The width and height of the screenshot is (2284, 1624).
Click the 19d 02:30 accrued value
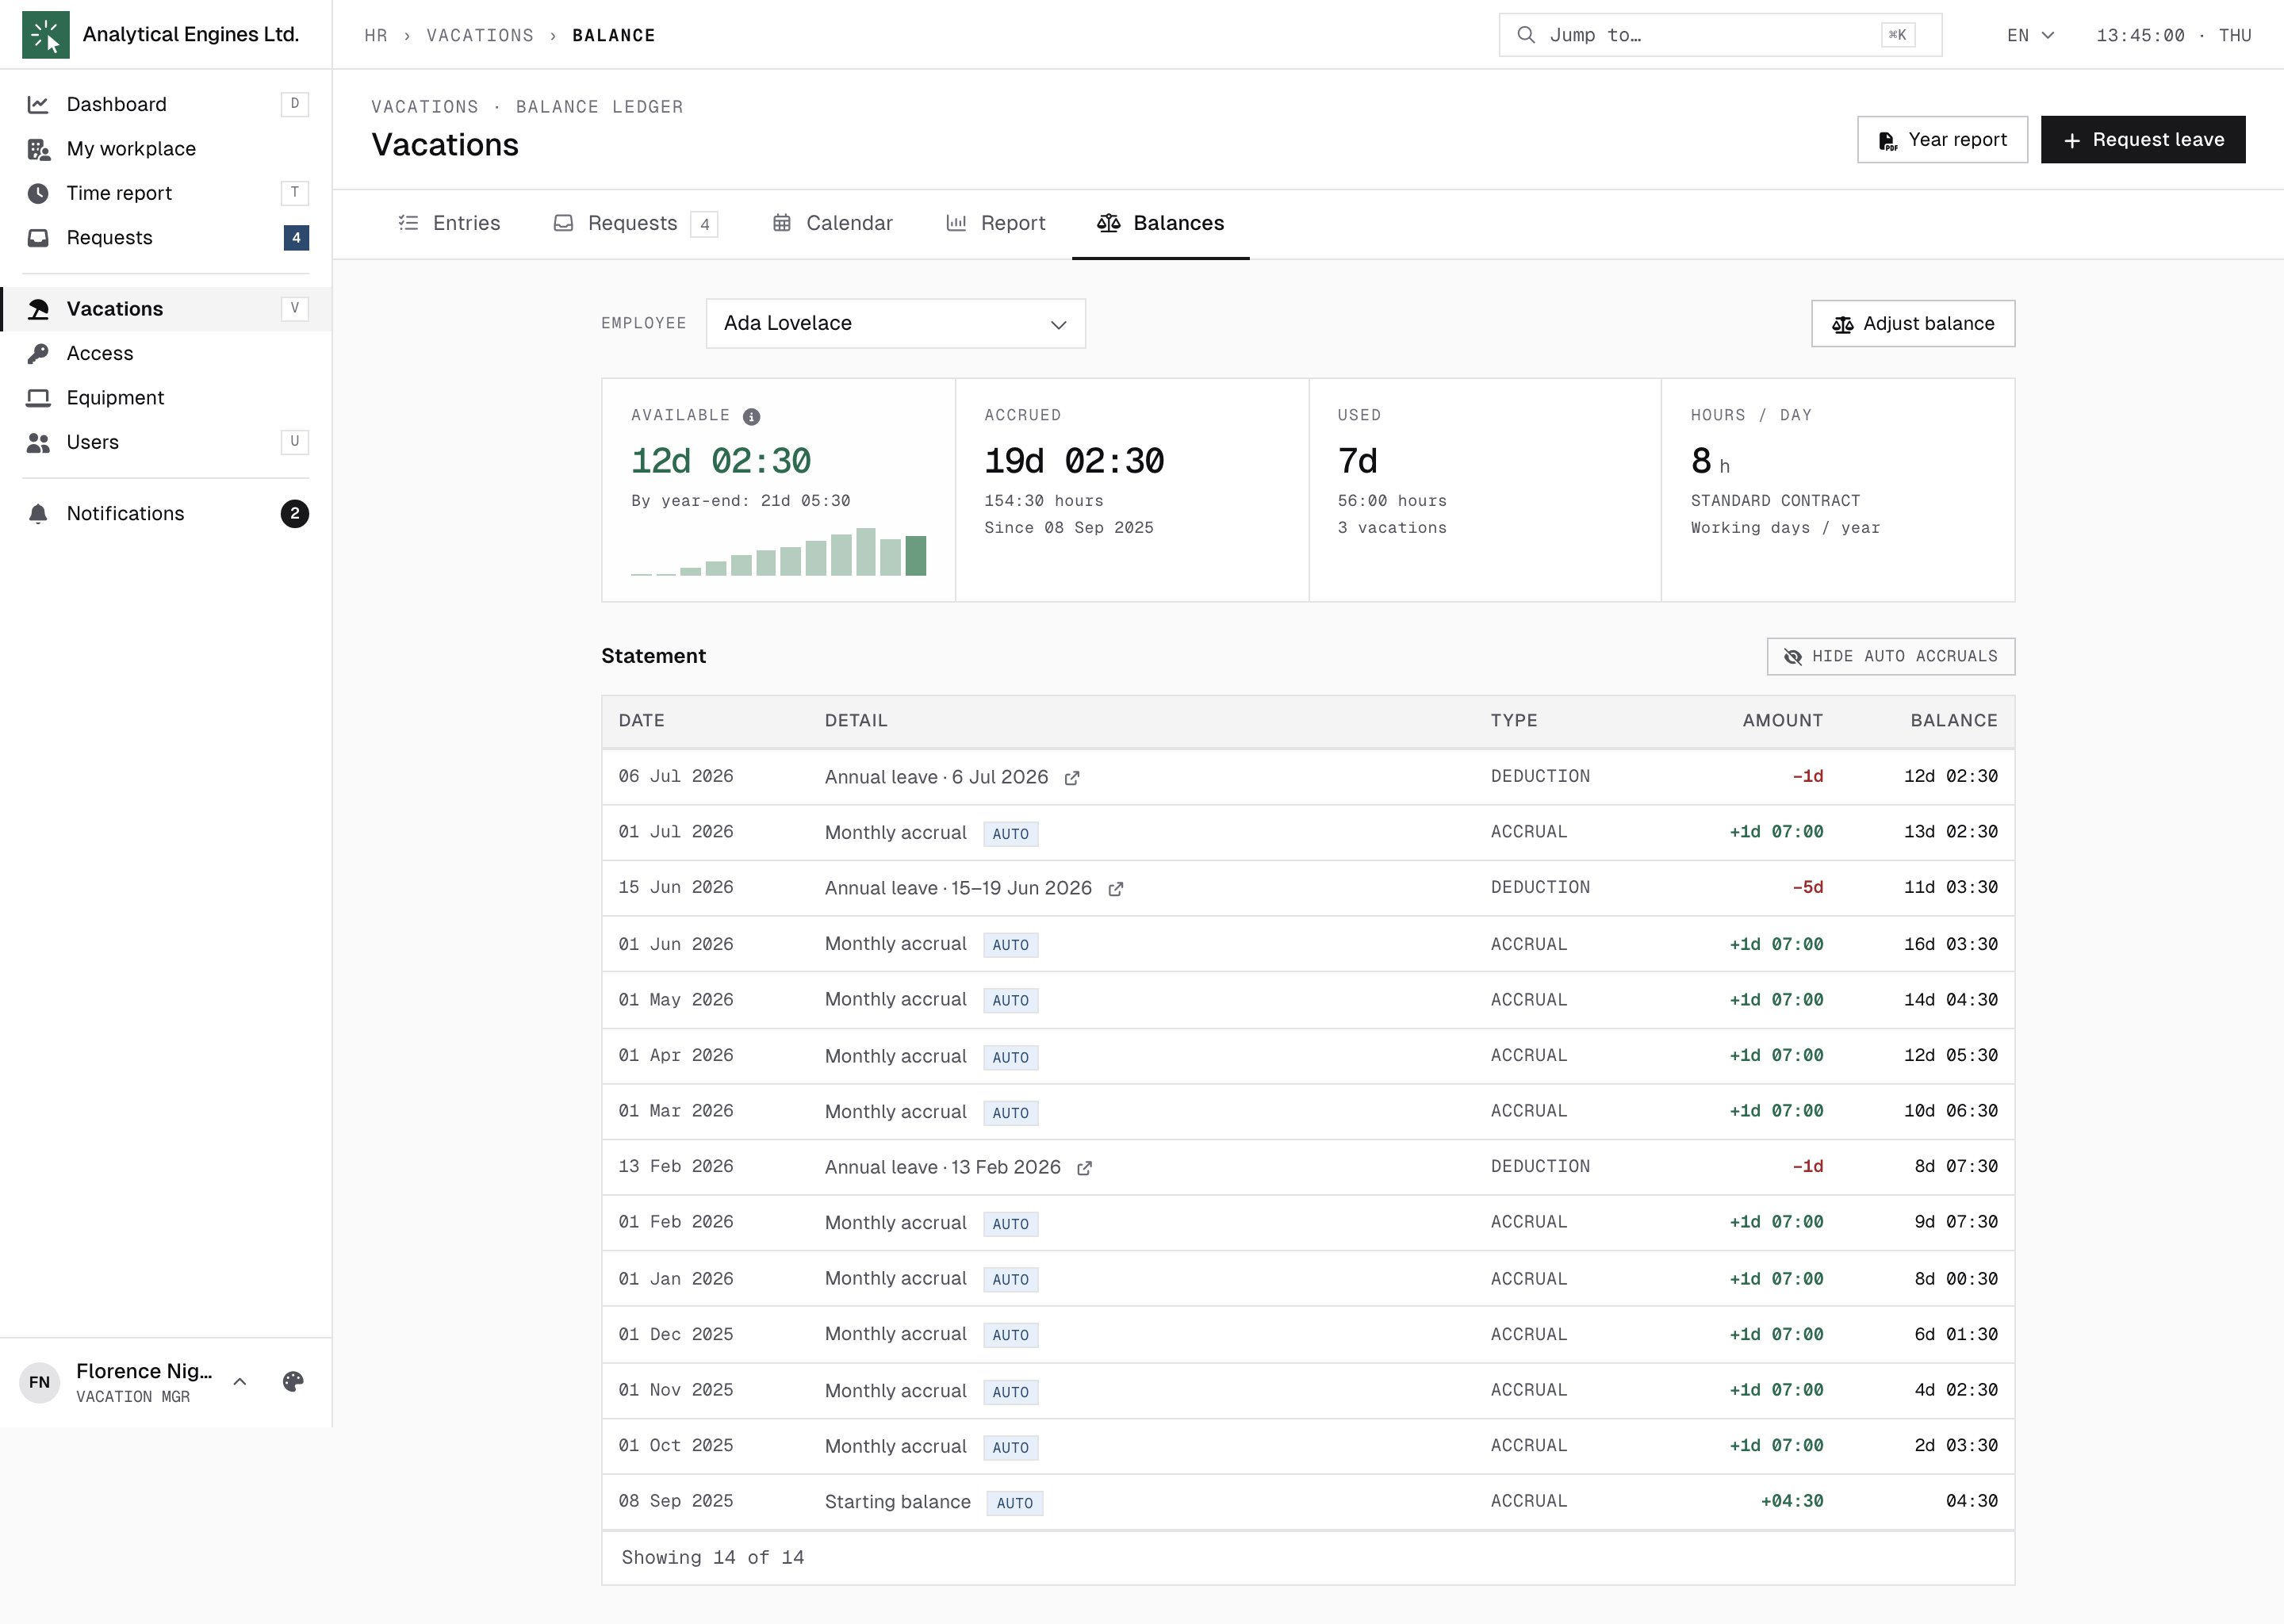1074,462
